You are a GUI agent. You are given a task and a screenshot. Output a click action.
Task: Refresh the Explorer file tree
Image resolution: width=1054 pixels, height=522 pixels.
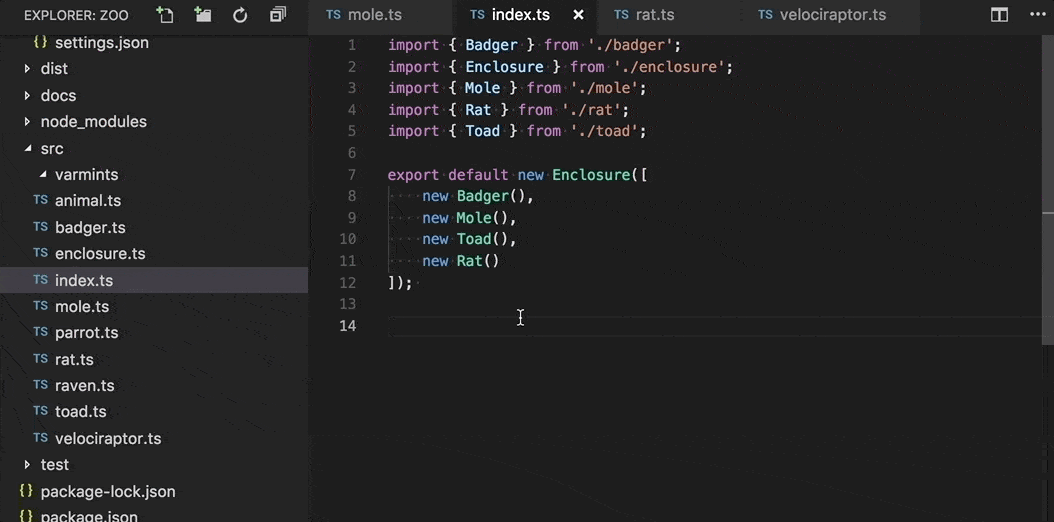tap(240, 15)
